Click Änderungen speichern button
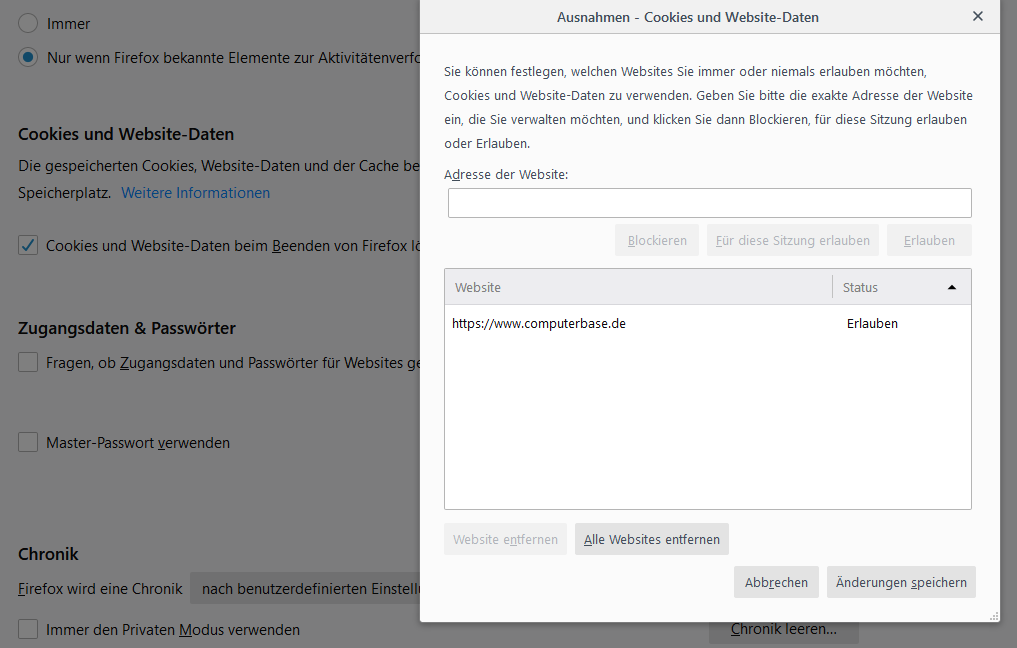The image size is (1017, 648). [x=901, y=582]
